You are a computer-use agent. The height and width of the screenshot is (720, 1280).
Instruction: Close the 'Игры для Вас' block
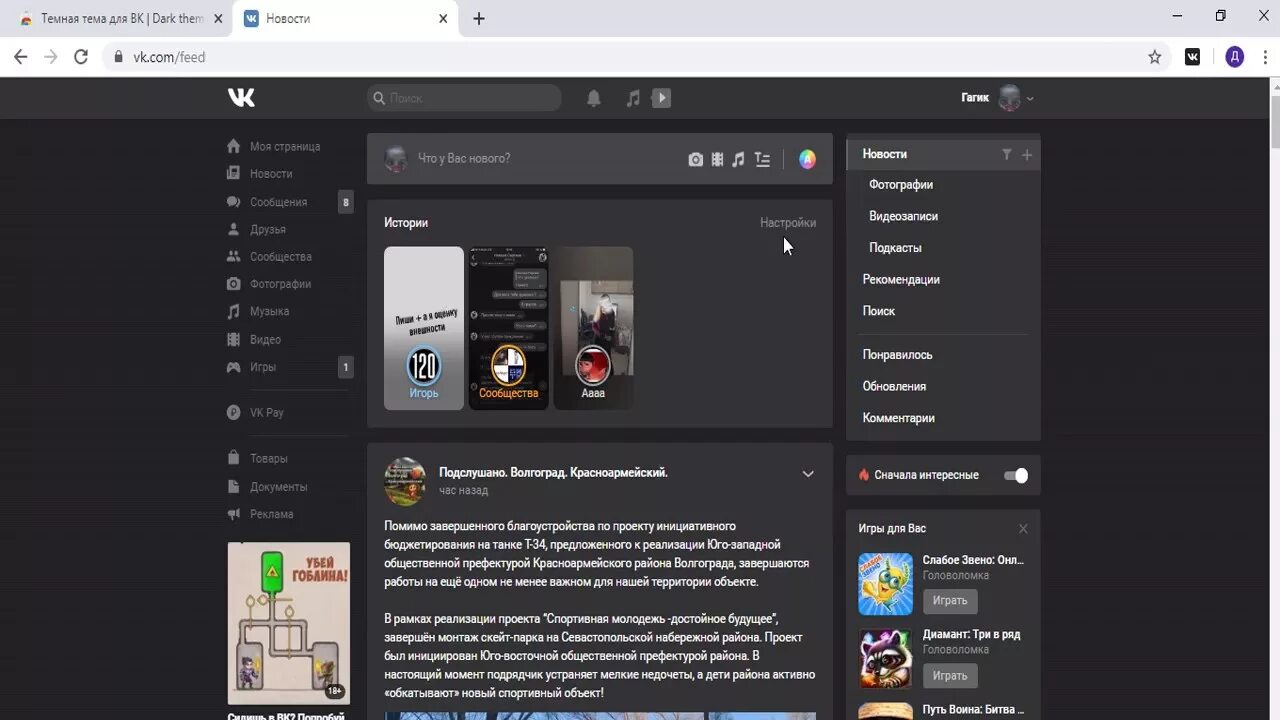(x=1023, y=528)
